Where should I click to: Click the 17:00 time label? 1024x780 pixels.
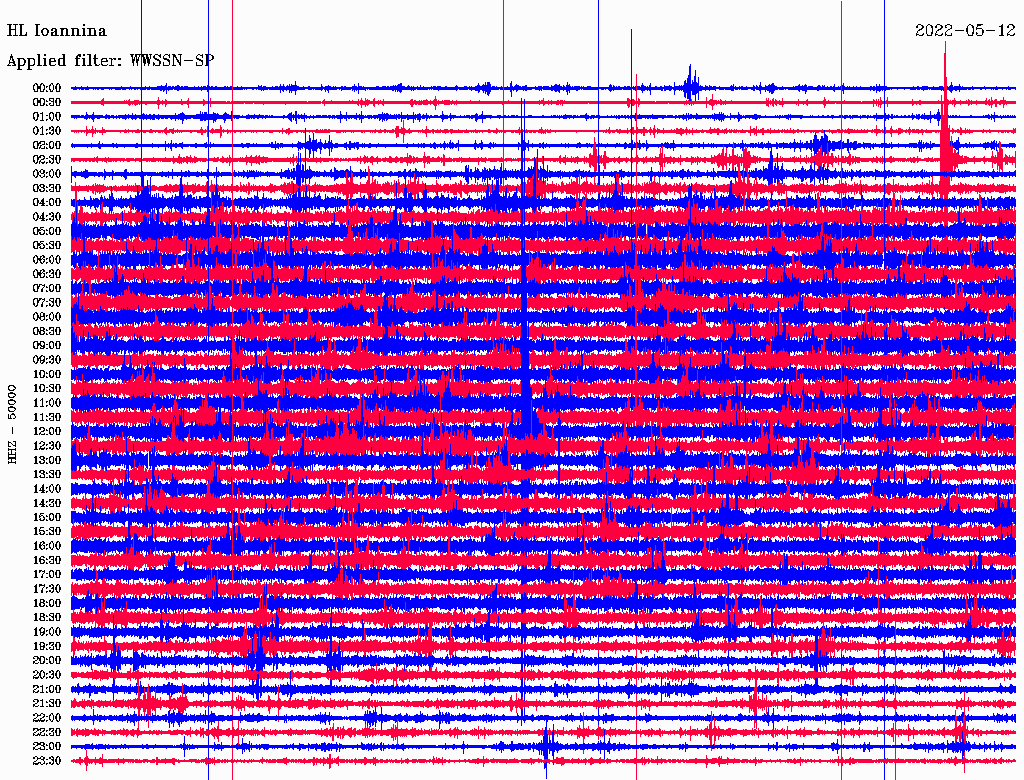[47, 575]
